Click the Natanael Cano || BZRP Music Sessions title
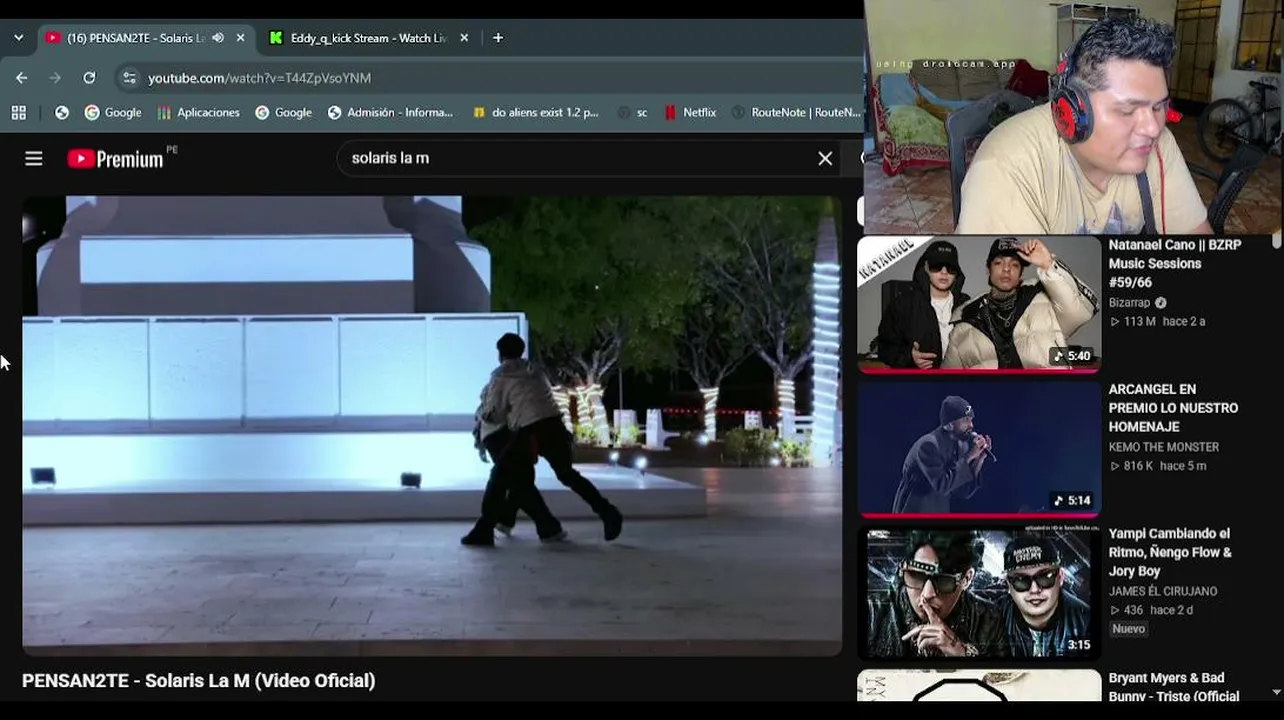This screenshot has width=1284, height=720. click(x=1175, y=264)
